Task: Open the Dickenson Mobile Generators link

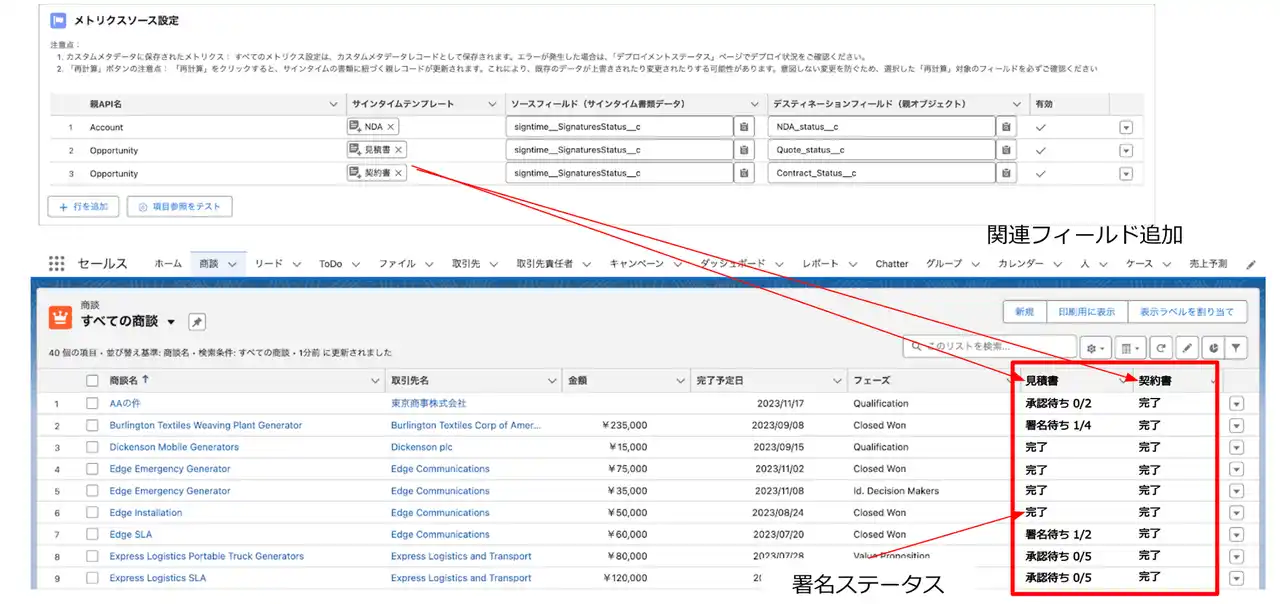Action: pyautogui.click(x=174, y=447)
